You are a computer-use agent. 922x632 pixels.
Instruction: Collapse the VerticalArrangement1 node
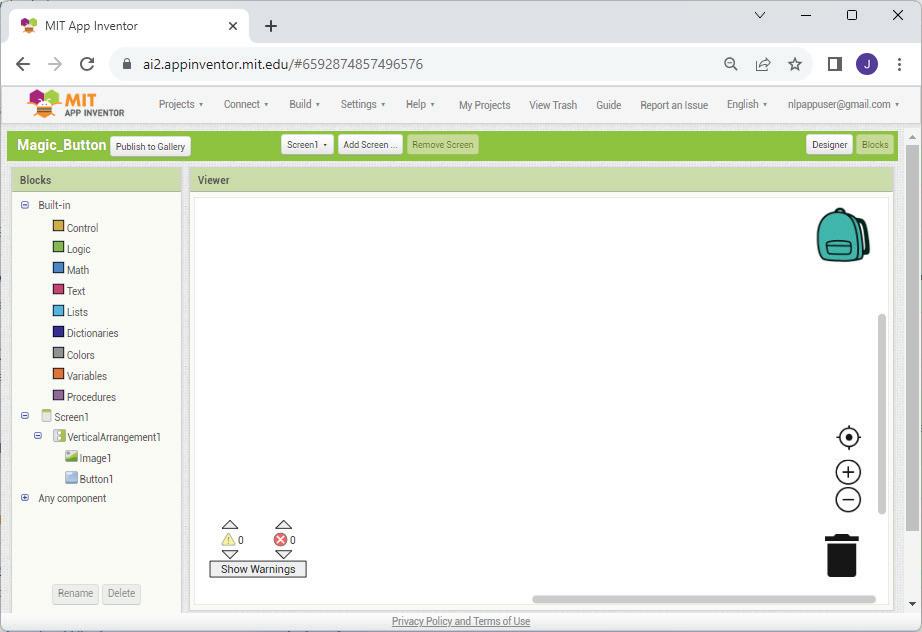pyautogui.click(x=38, y=436)
